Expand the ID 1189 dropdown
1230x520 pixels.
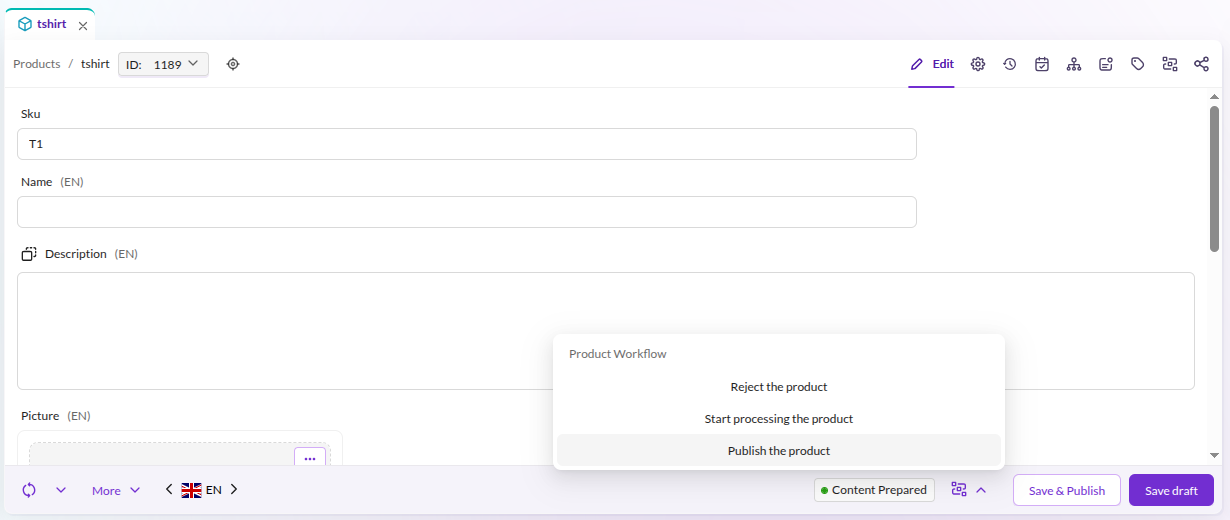(x=164, y=64)
